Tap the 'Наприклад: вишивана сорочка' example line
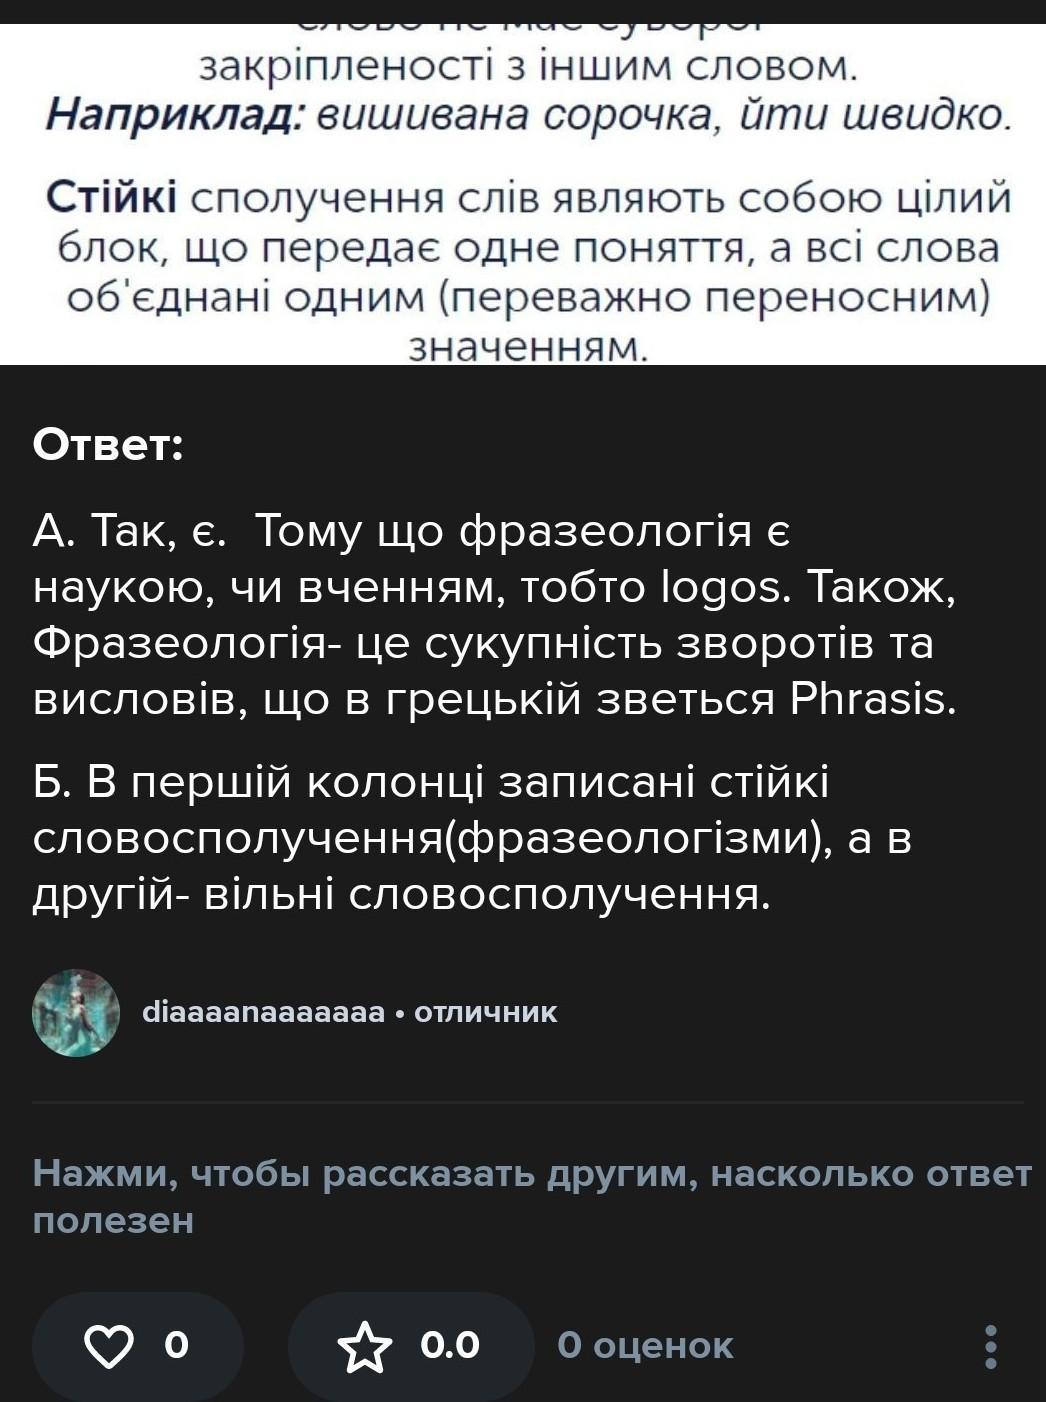Viewport: 1046px width, 1402px height. (528, 117)
